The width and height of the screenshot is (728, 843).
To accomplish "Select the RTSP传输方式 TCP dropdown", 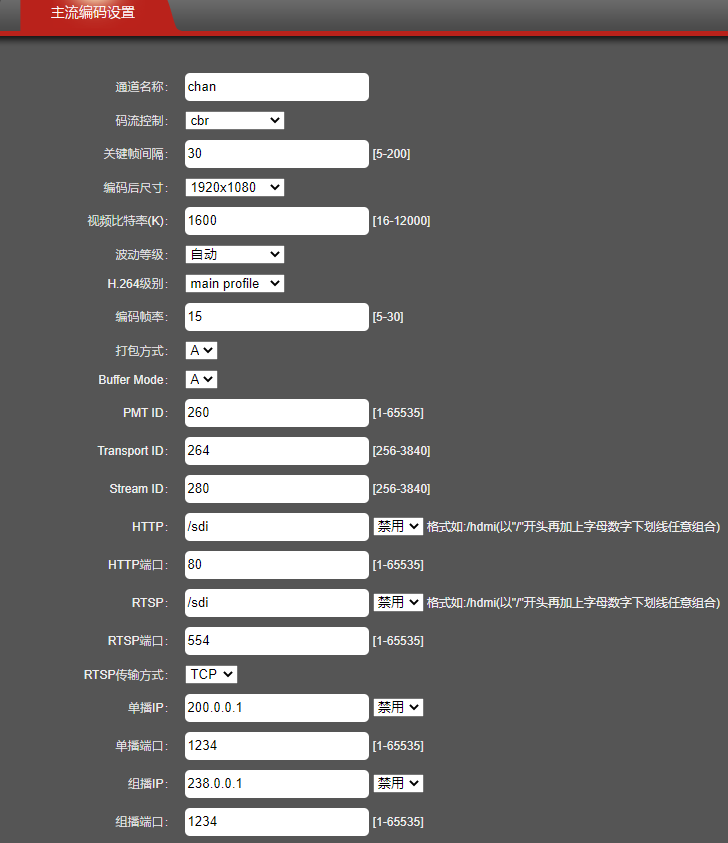I will (x=212, y=674).
